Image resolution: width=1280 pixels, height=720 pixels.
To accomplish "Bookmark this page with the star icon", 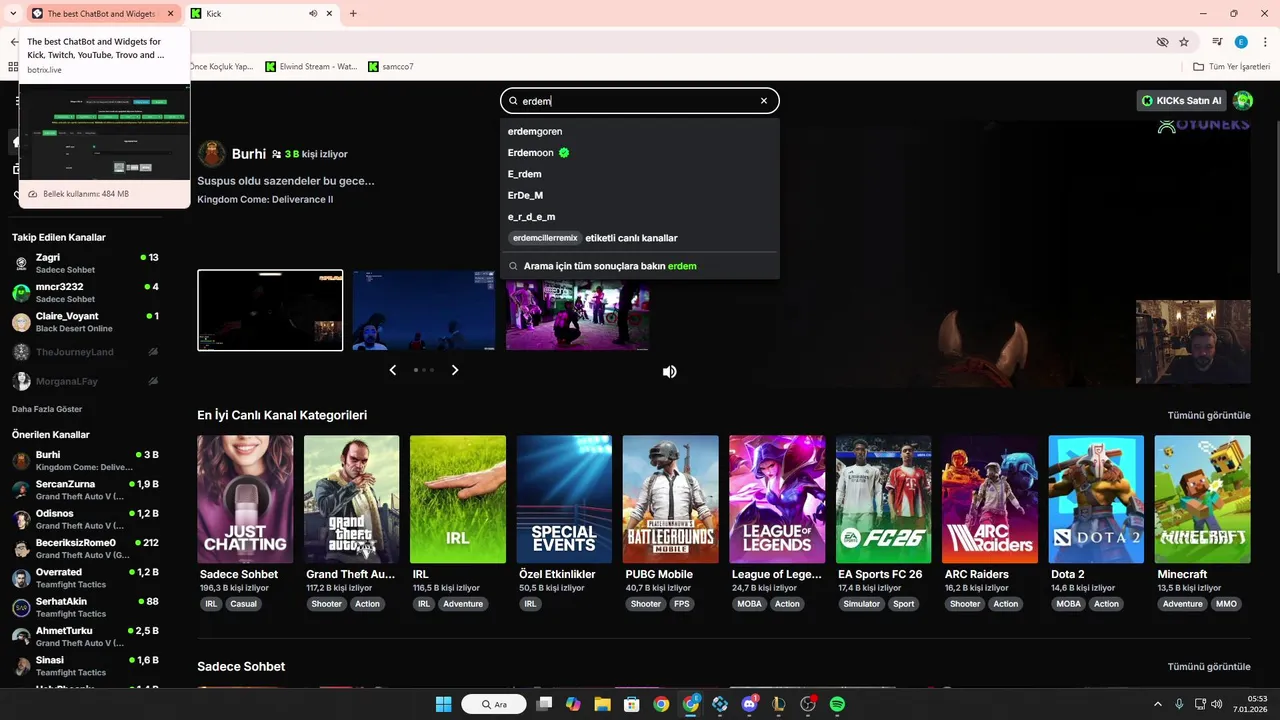I will 1184,42.
